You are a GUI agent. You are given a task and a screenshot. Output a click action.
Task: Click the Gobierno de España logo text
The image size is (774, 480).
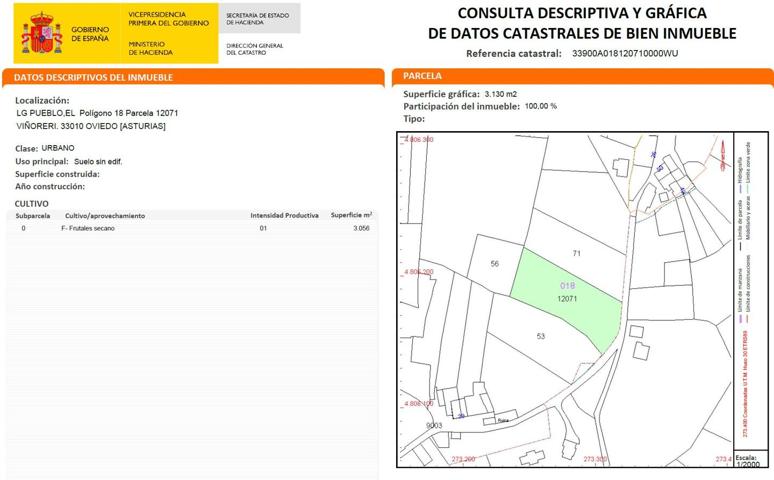pos(90,34)
